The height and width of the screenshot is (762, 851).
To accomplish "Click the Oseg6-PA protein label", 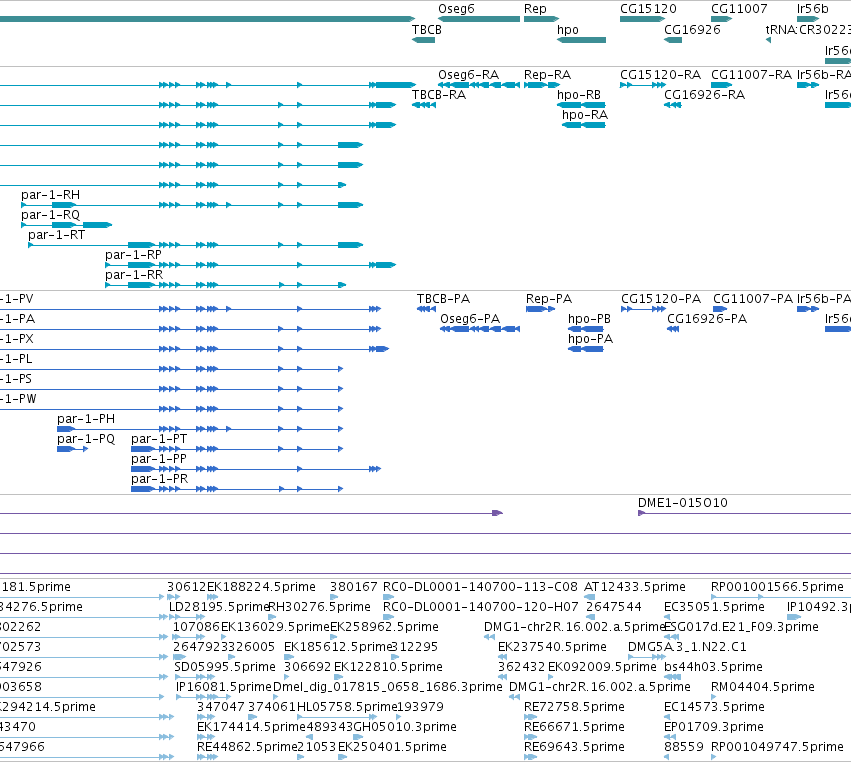I will (469, 319).
